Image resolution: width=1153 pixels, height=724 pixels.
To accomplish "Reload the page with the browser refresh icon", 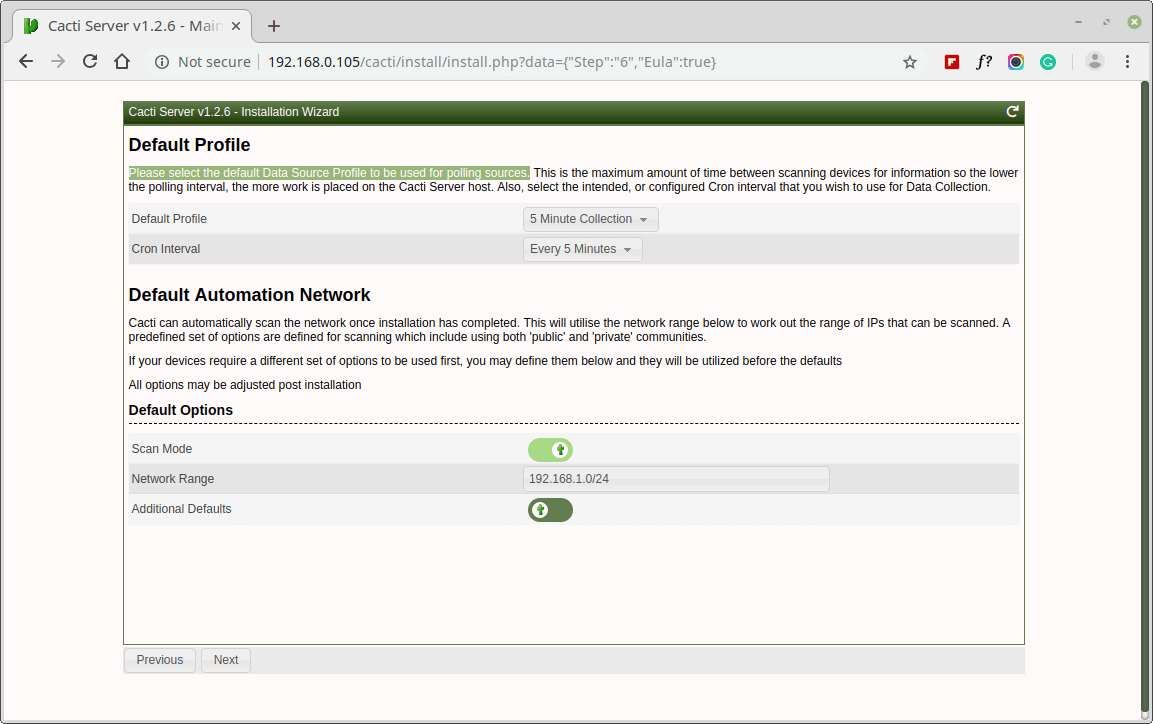I will (90, 62).
